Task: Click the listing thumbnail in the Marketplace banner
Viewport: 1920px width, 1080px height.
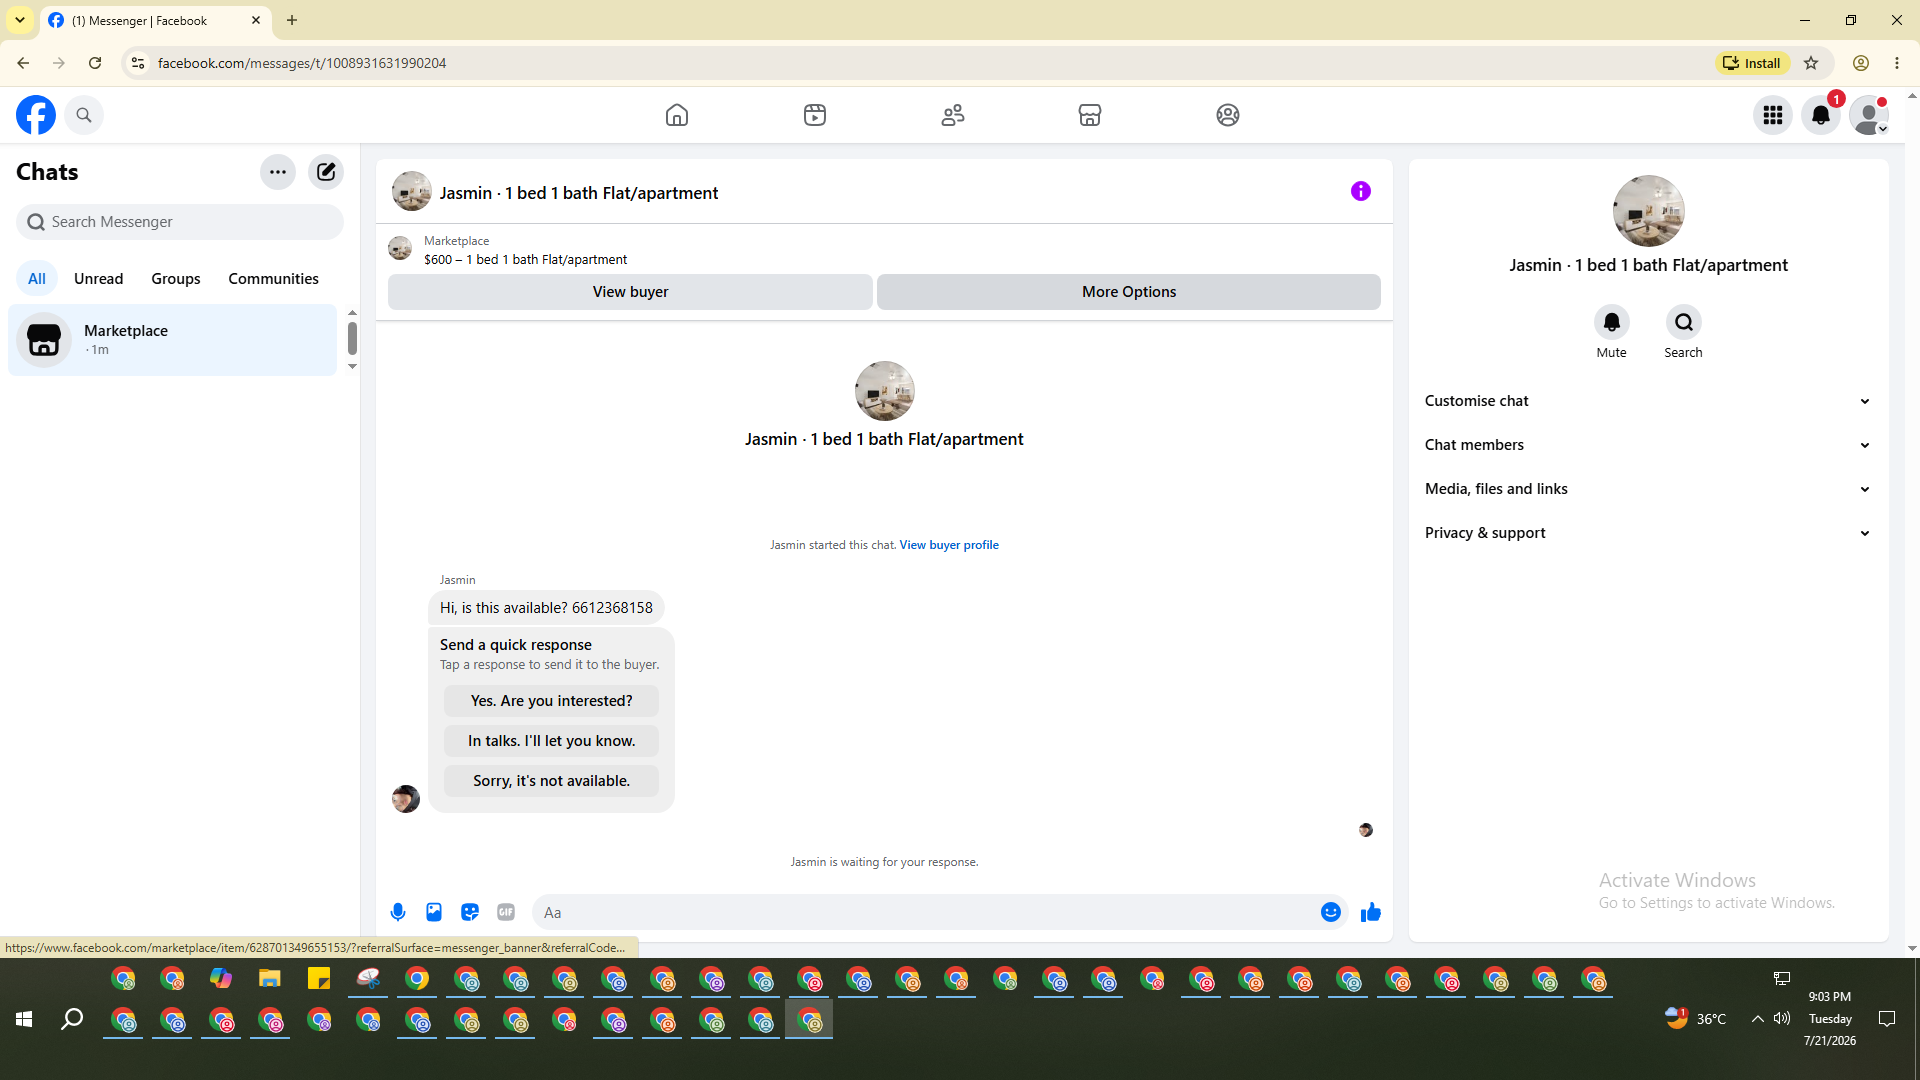Action: click(400, 249)
